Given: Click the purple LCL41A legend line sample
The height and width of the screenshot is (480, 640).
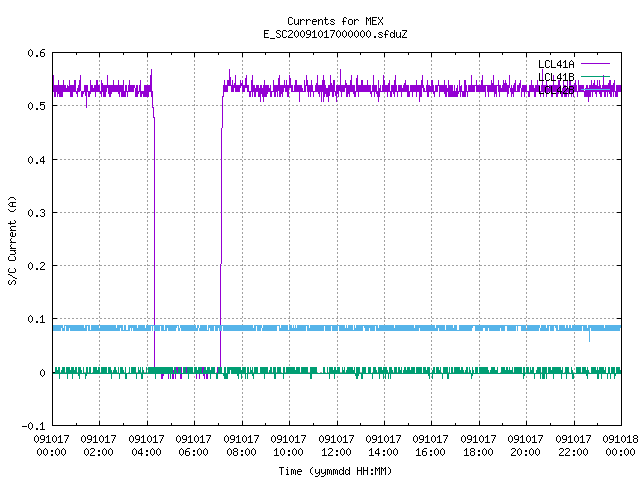Looking at the screenshot, I should point(595,64).
